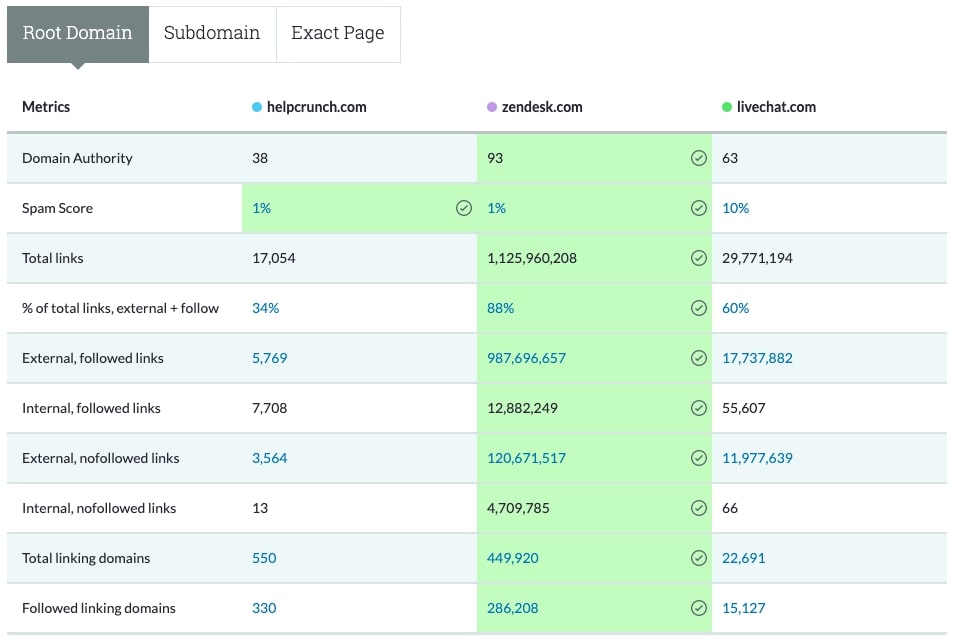Click the helpcrunch.com column header

tap(316, 107)
